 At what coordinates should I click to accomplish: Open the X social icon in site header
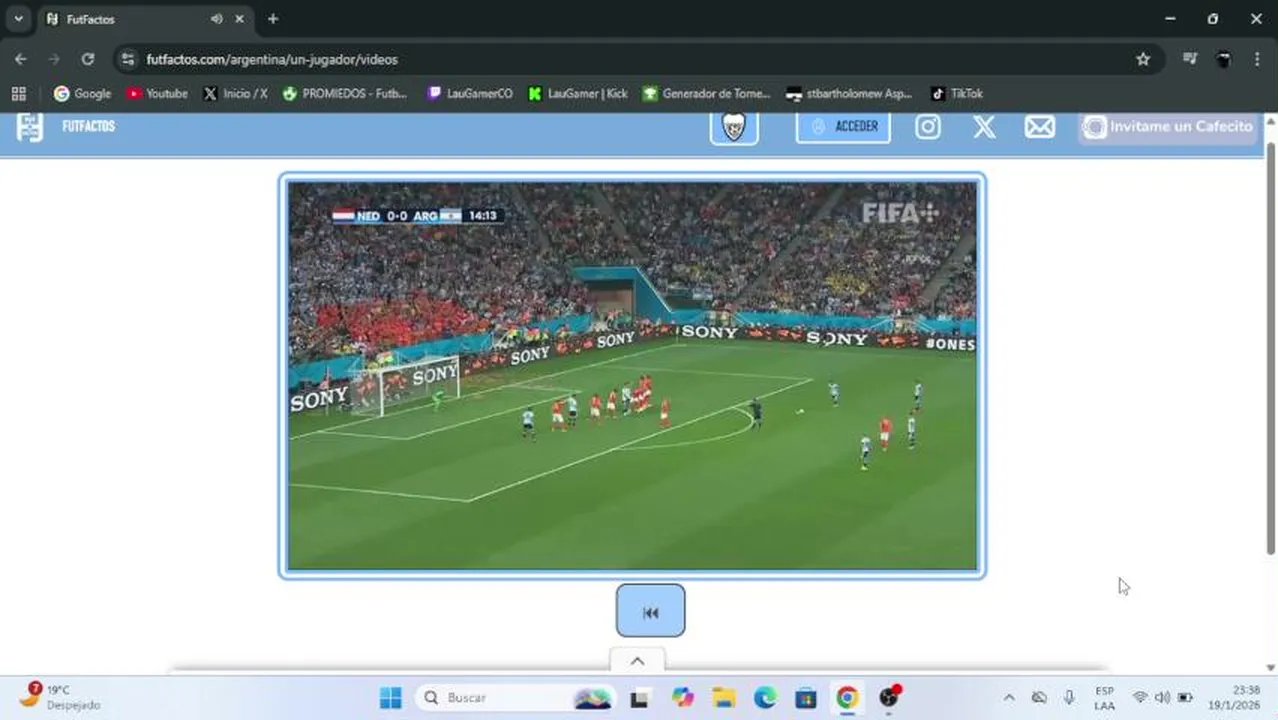click(984, 127)
